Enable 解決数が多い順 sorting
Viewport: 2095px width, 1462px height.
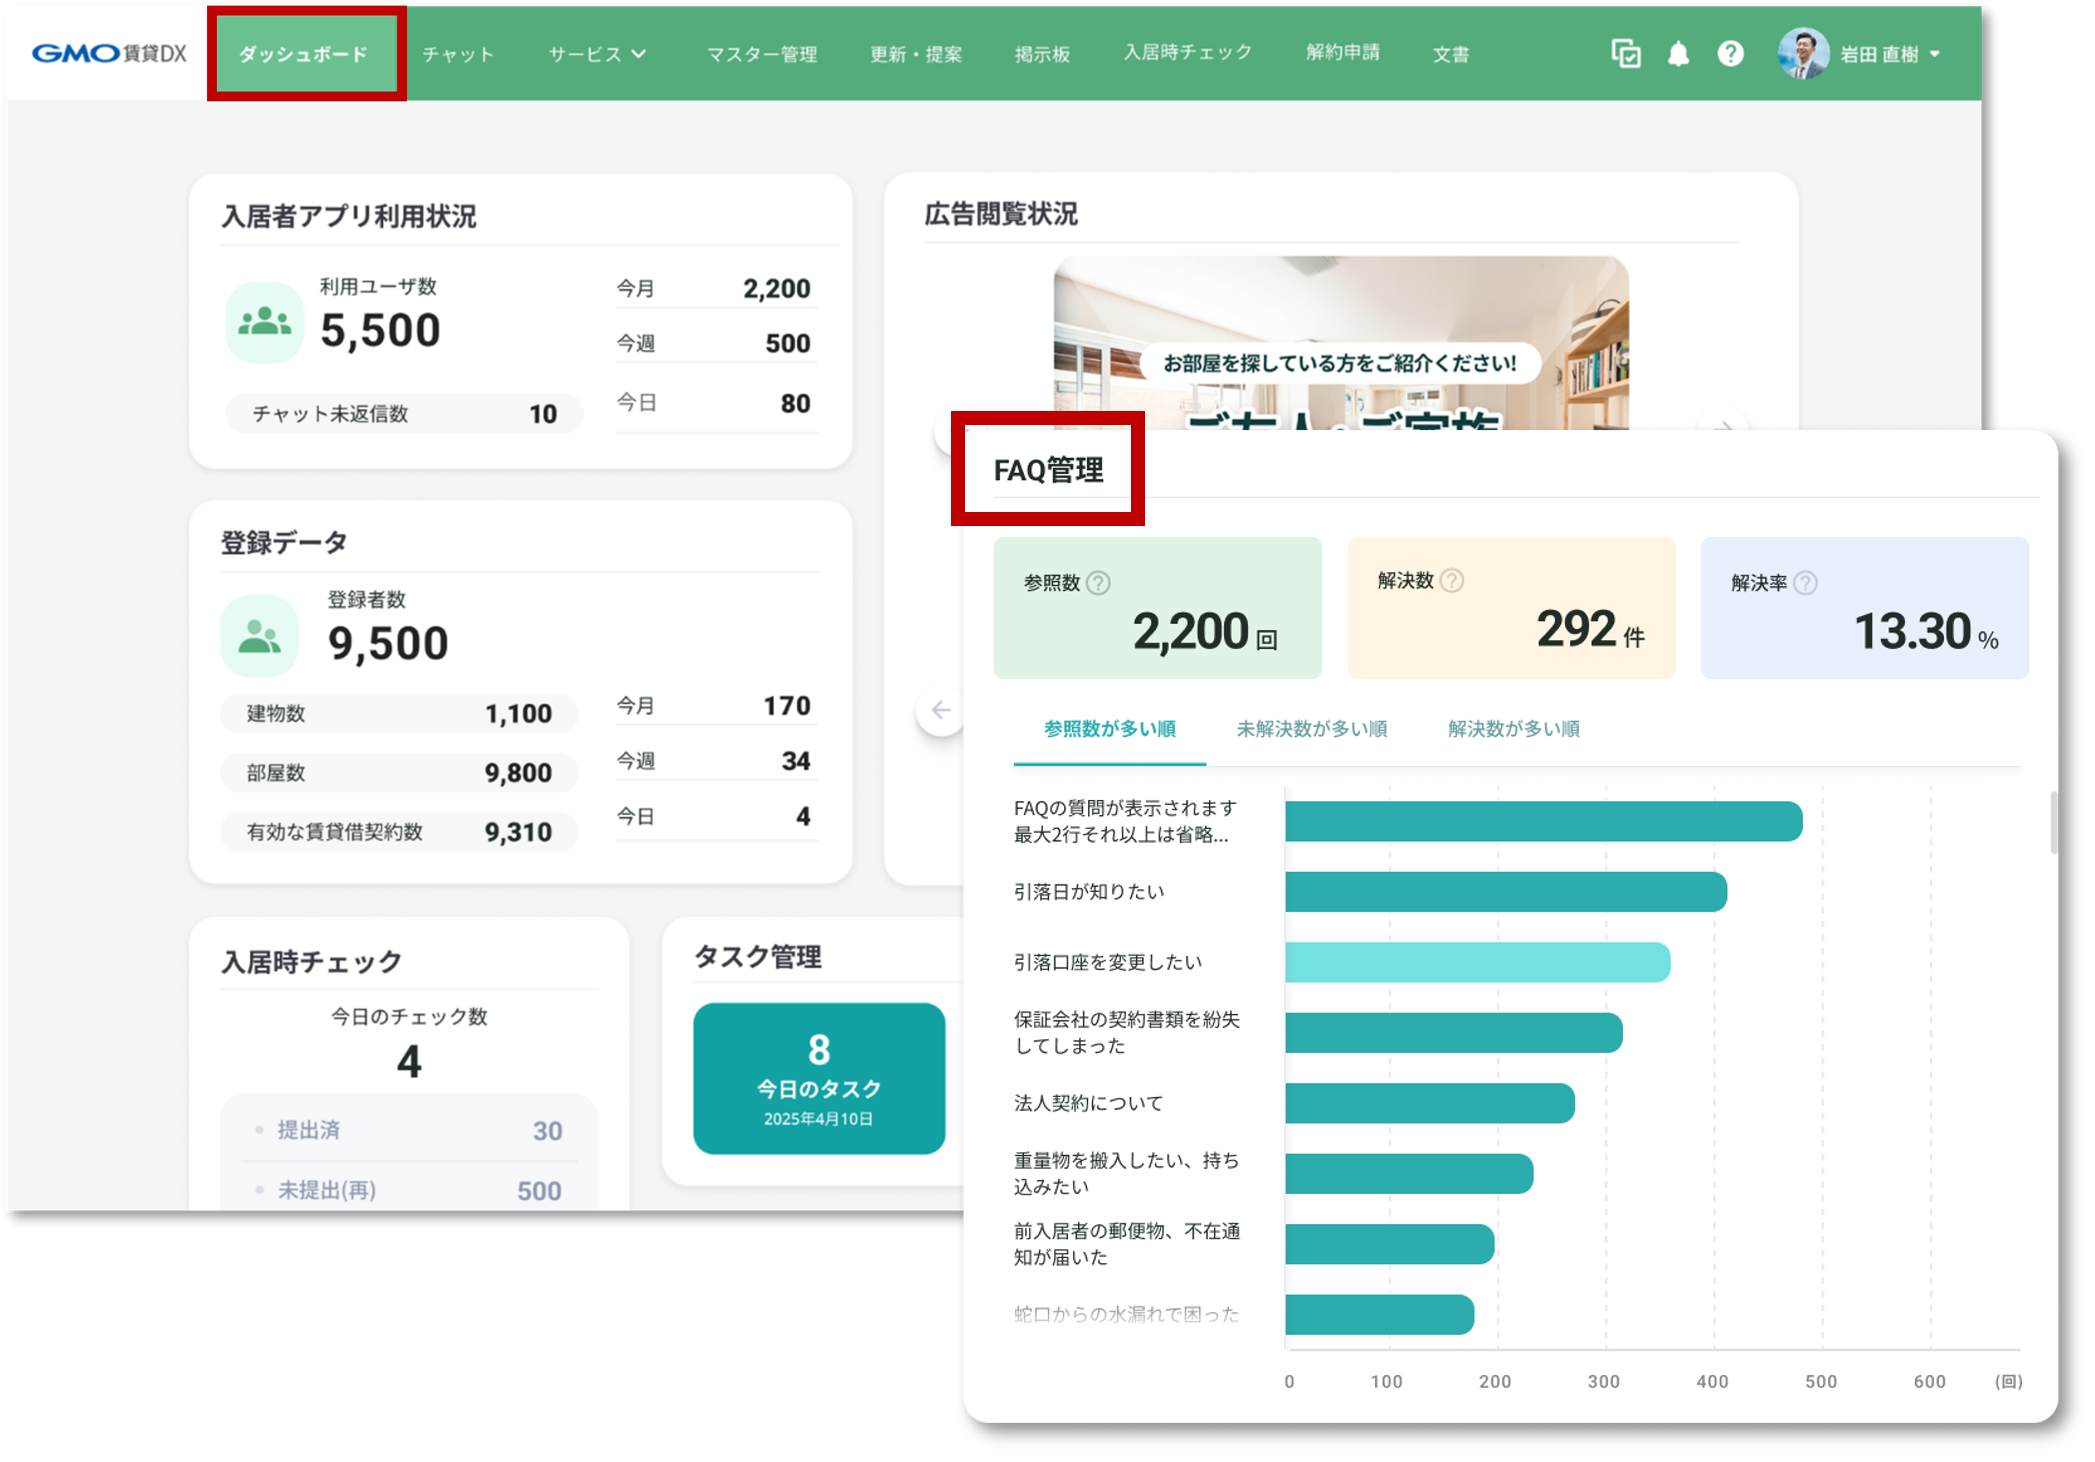(1512, 729)
